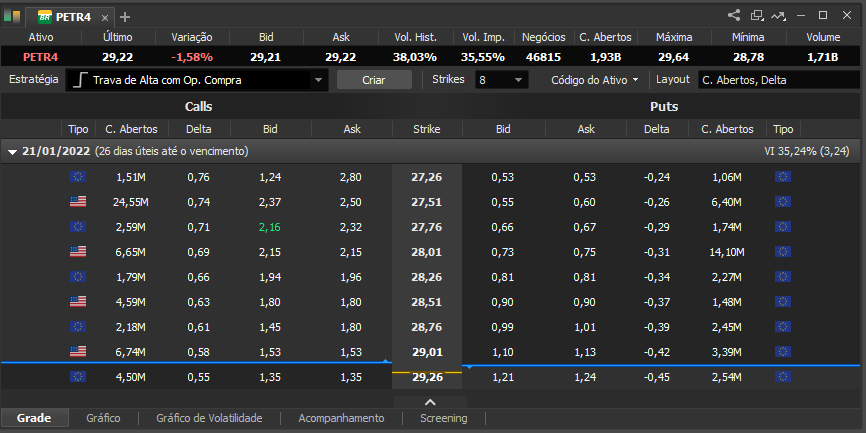The height and width of the screenshot is (433, 866).
Task: Click the Puts section header
Action: tap(664, 107)
